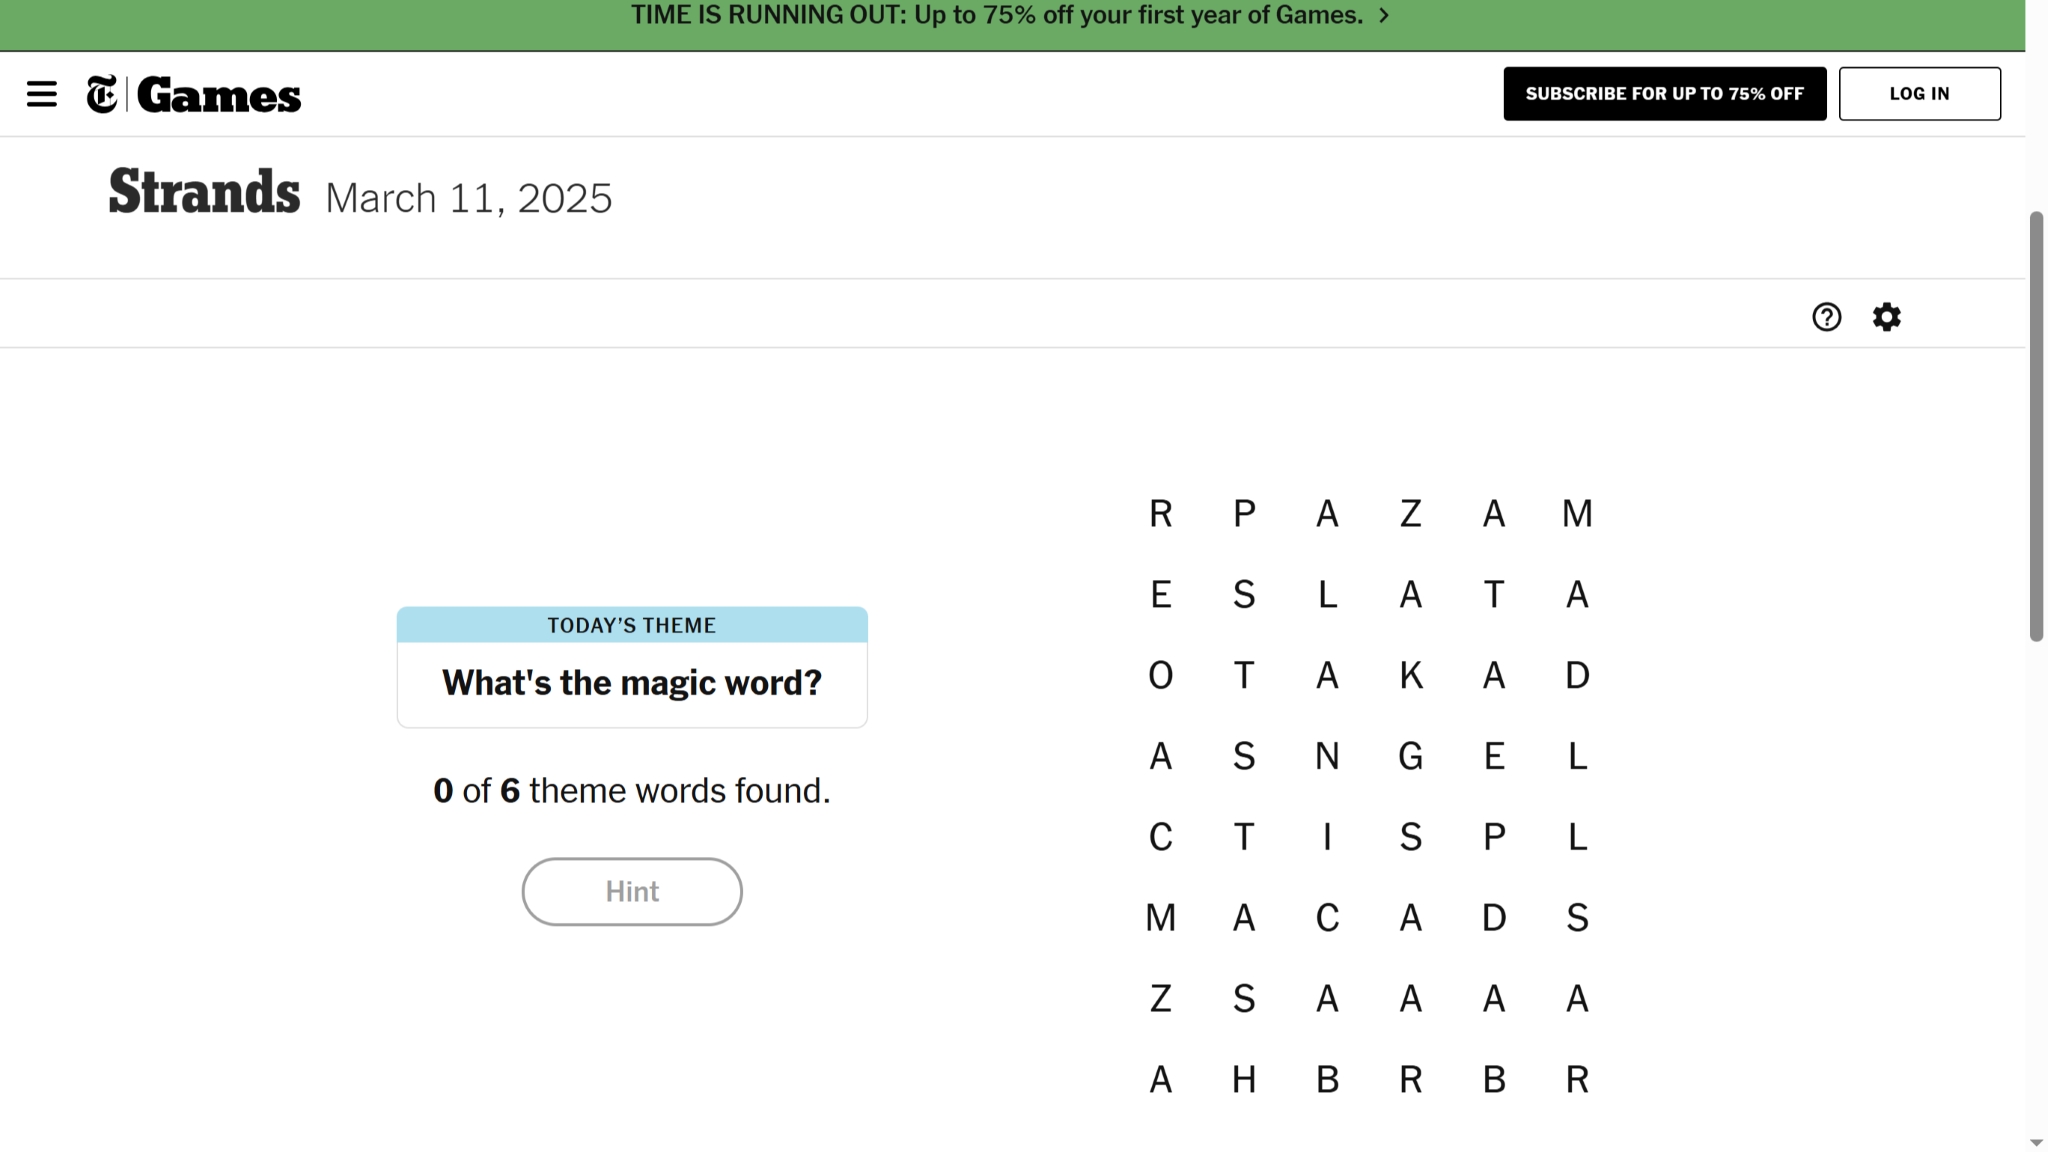Tap the letter H in the bottom row
2048x1152 pixels.
pyautogui.click(x=1243, y=1080)
